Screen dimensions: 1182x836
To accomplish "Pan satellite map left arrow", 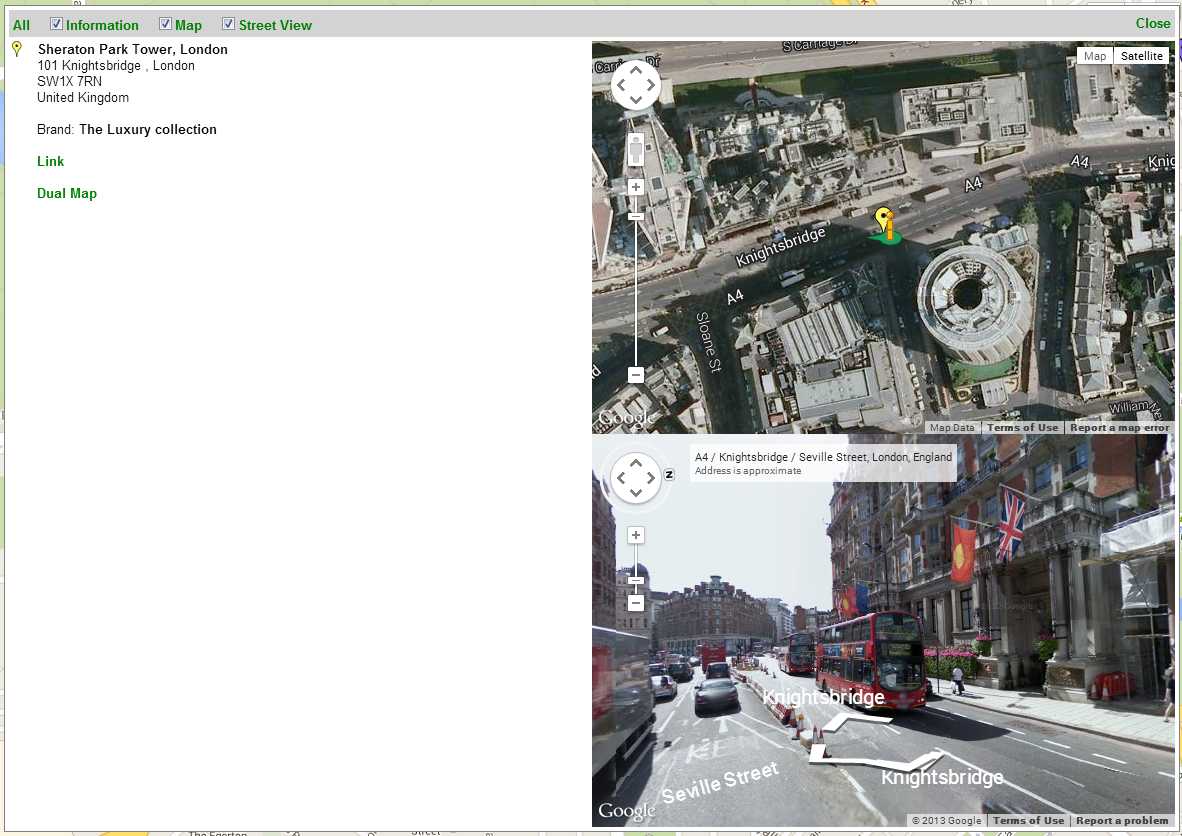I will pos(621,85).
